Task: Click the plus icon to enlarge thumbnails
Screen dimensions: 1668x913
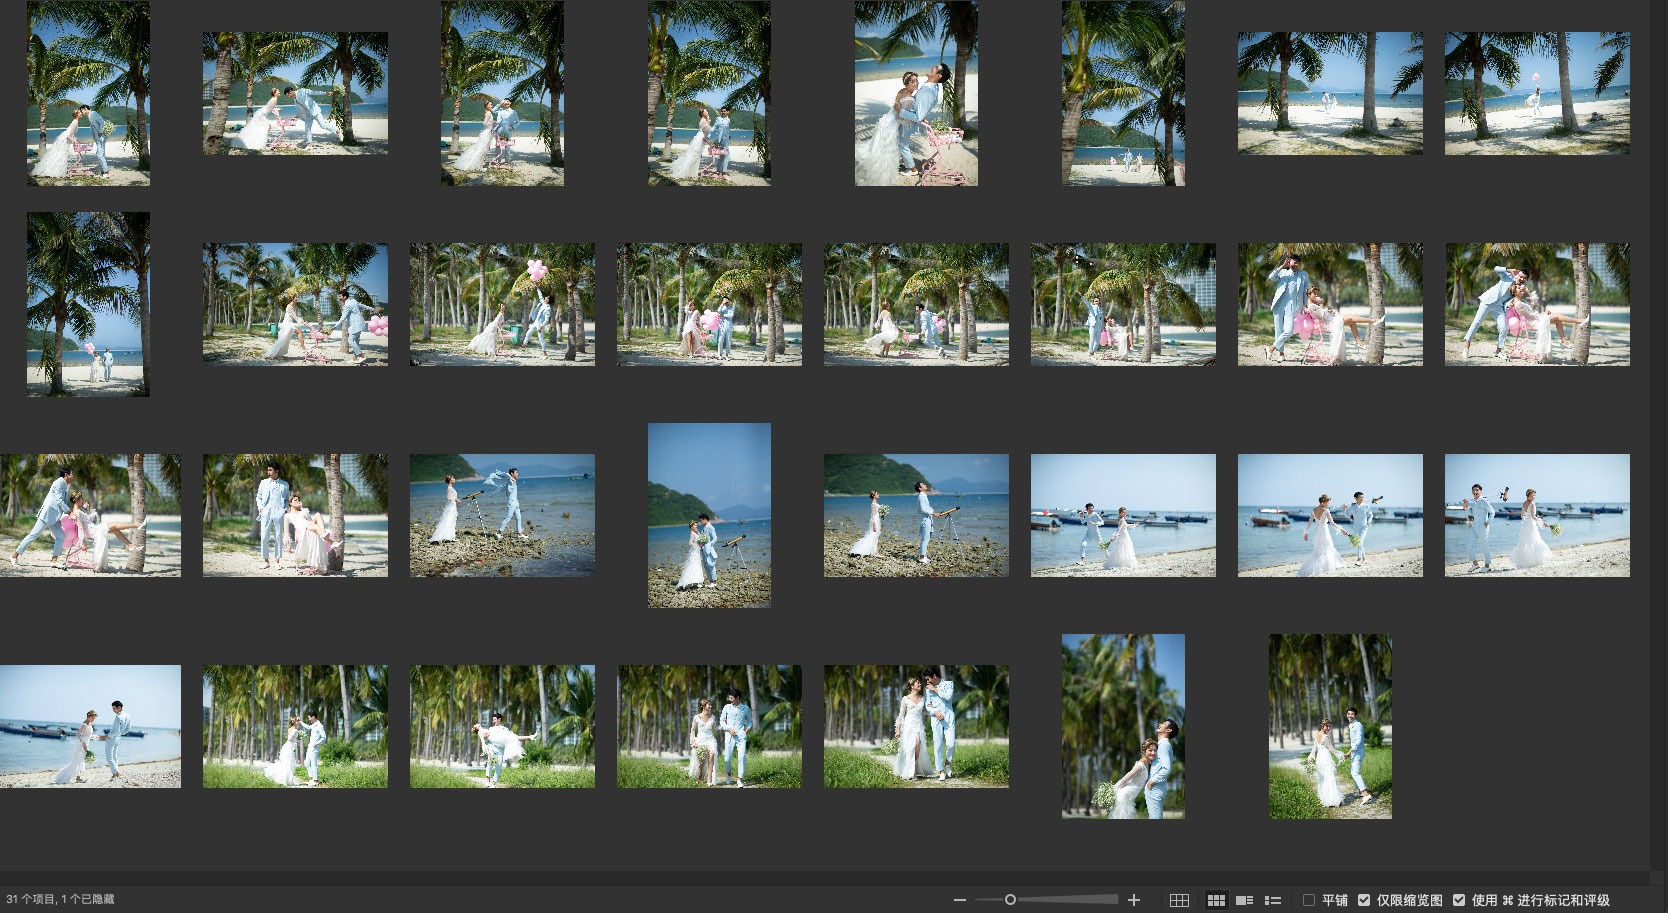Action: click(1133, 900)
